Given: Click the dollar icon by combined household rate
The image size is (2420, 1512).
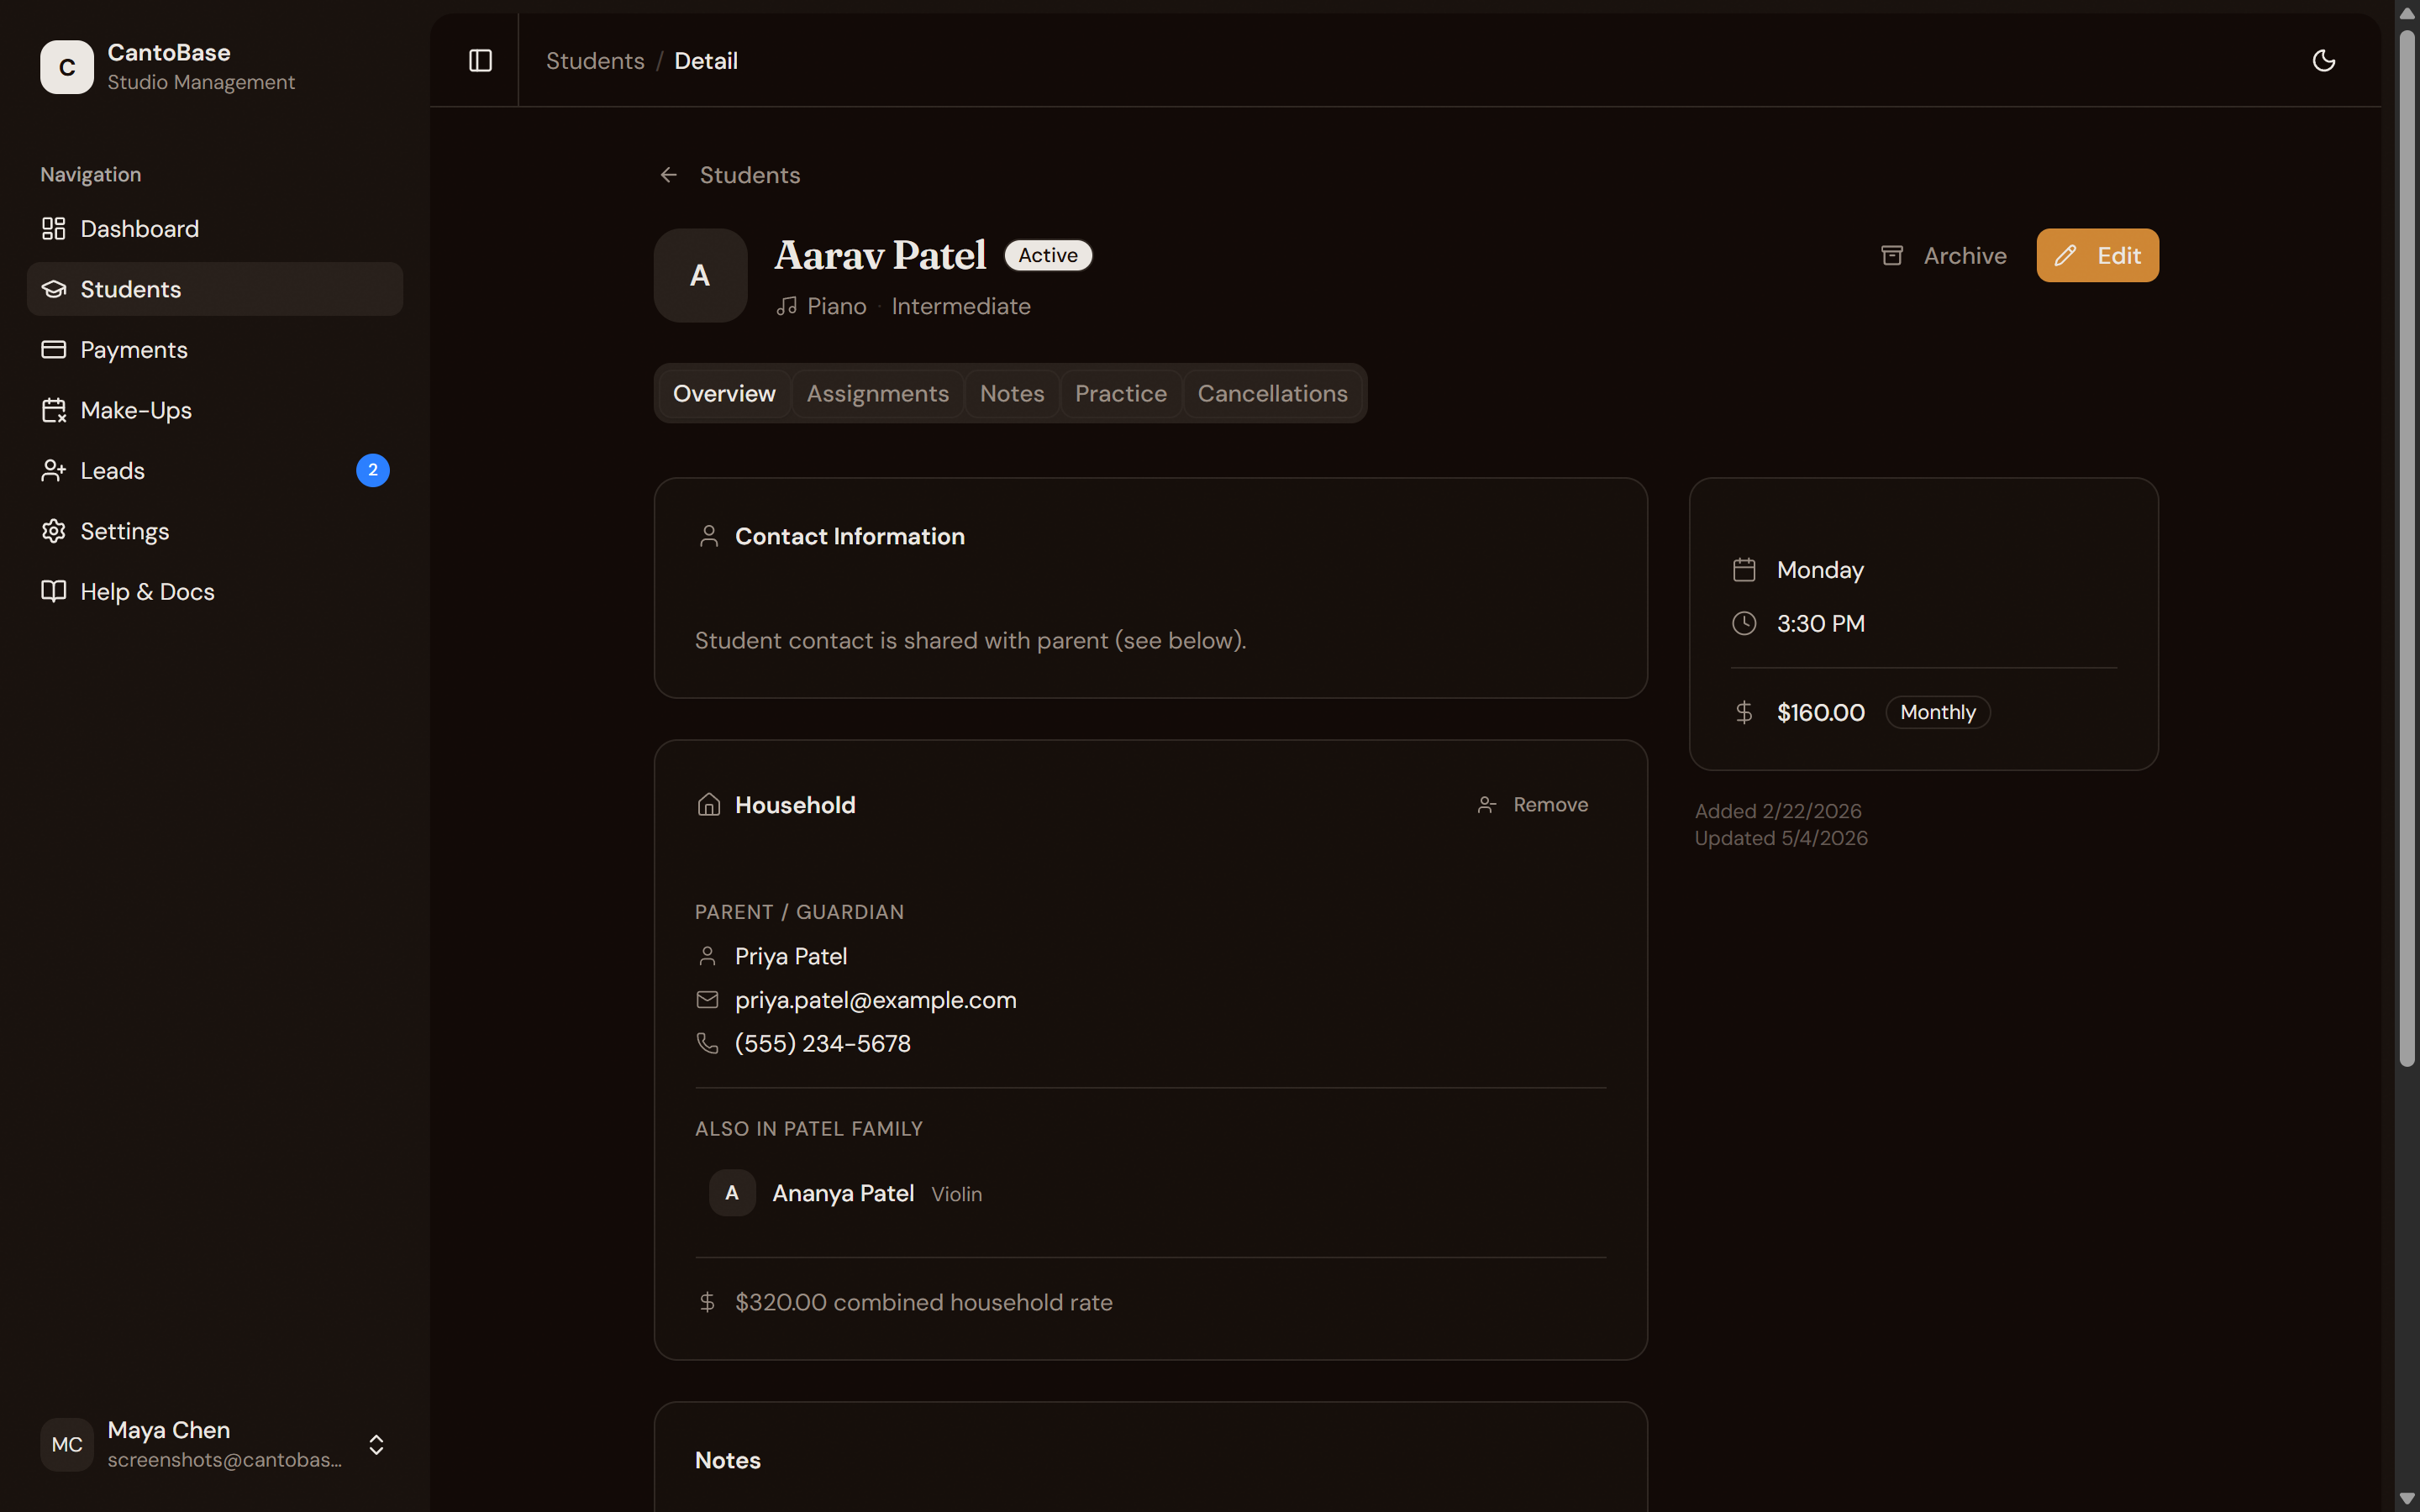Looking at the screenshot, I should (x=707, y=1302).
